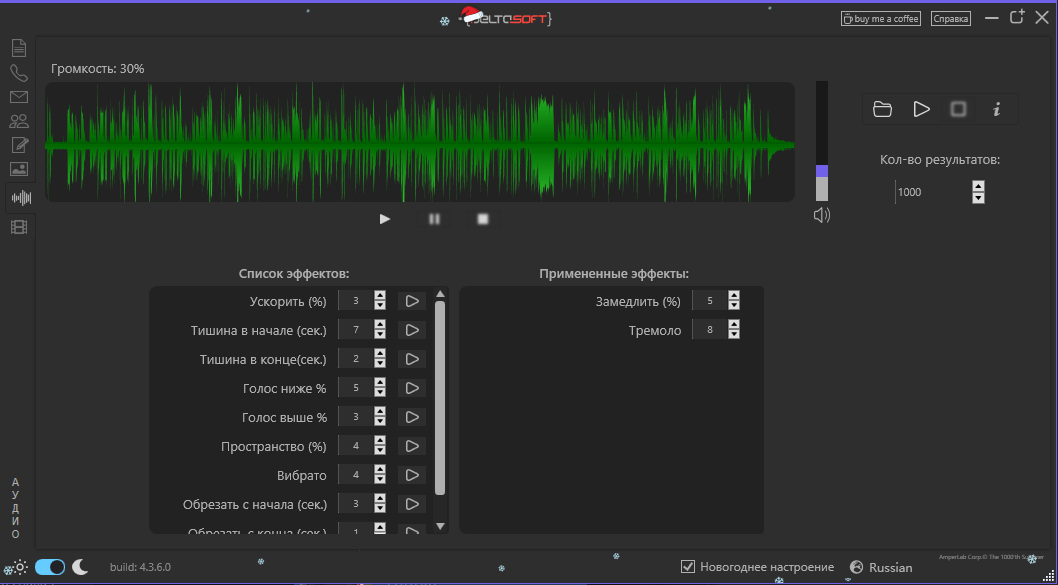1058x585 pixels.
Task: Uncheck the Новогоднее настроение checkbox
Action: pyautogui.click(x=688, y=567)
